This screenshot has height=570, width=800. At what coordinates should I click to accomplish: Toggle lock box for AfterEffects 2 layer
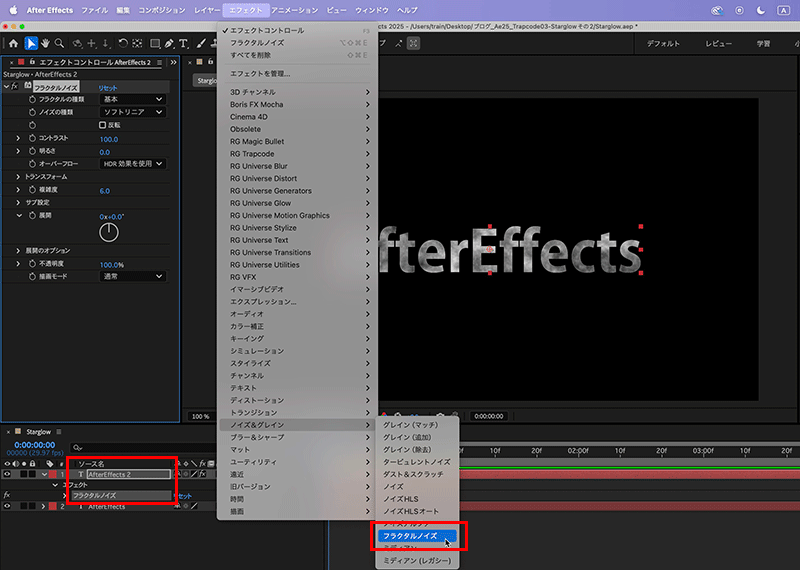[32, 474]
